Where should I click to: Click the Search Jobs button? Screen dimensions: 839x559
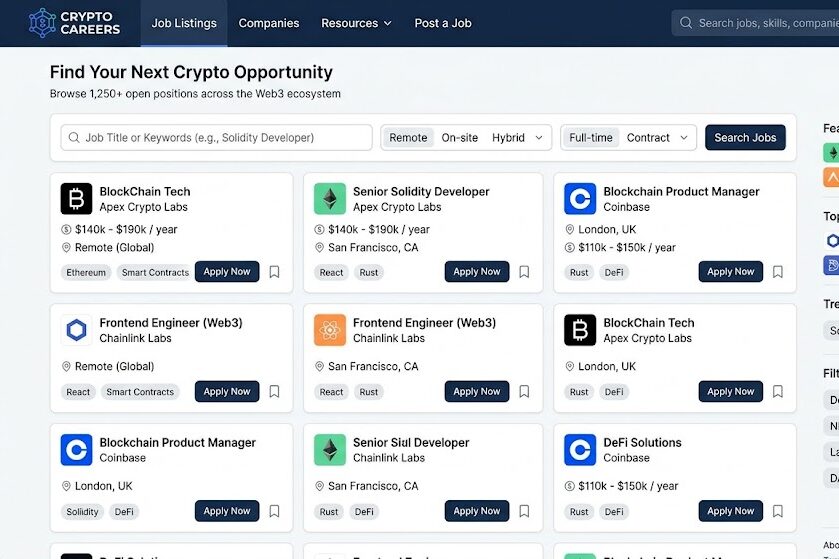tap(745, 137)
